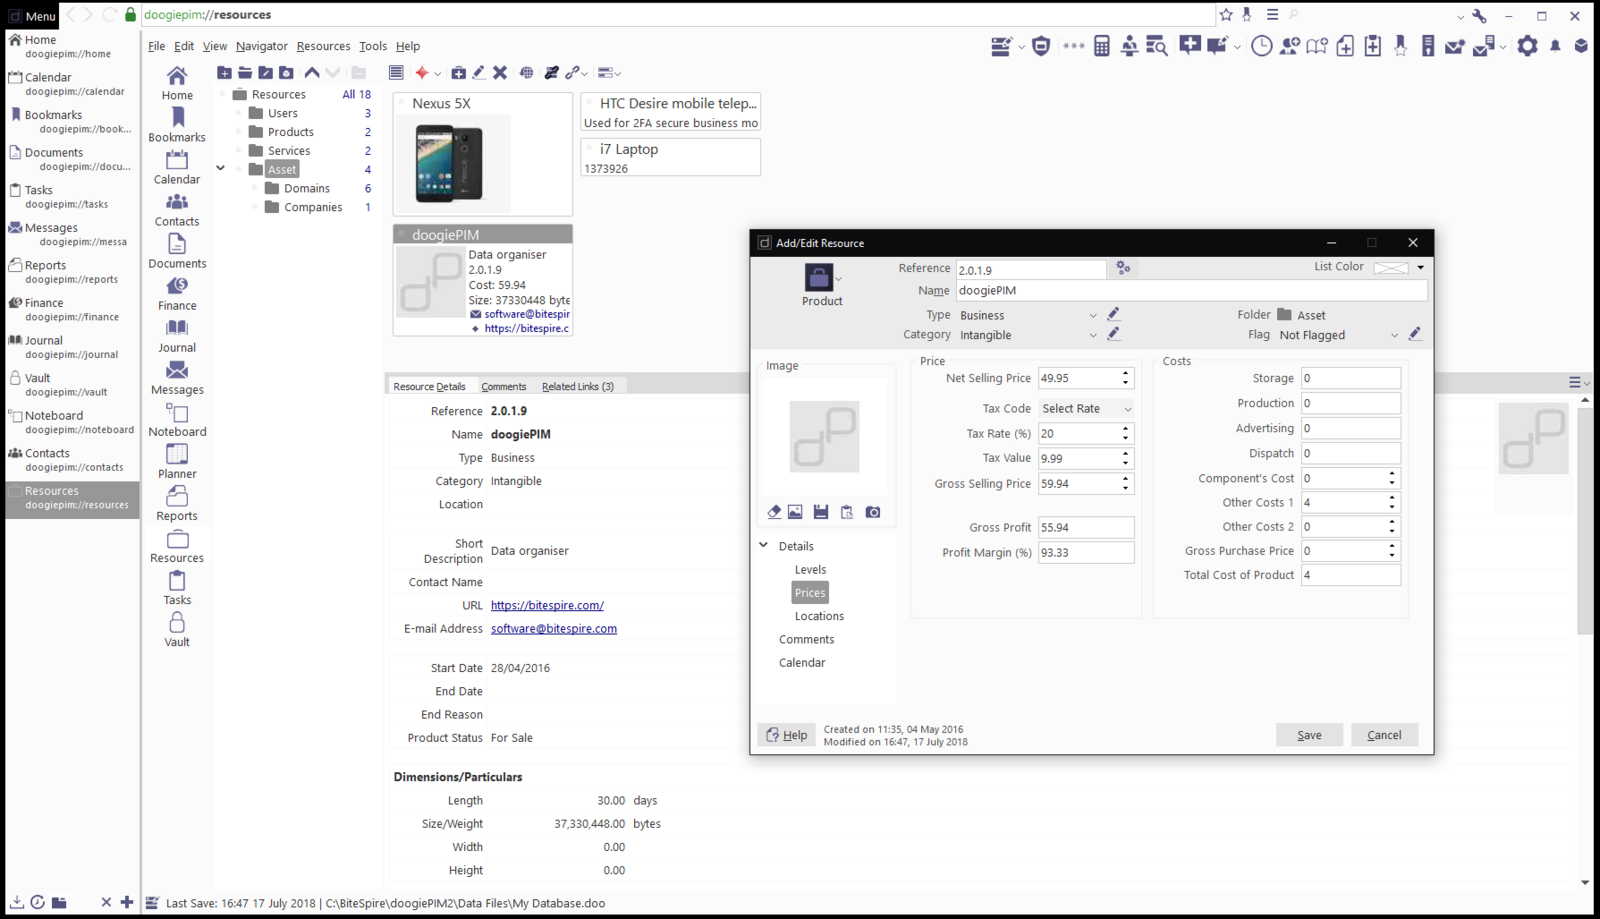Switch to Related Links (3) tab

(578, 386)
